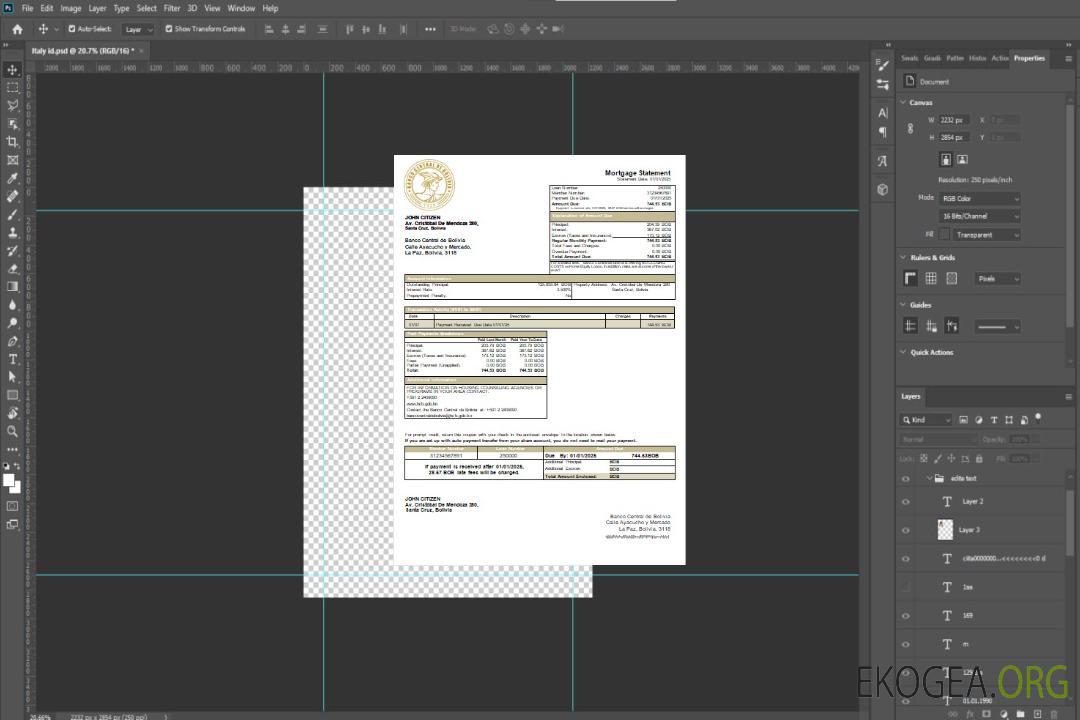
Task: Filter layers by type (T) icon
Action: point(994,420)
